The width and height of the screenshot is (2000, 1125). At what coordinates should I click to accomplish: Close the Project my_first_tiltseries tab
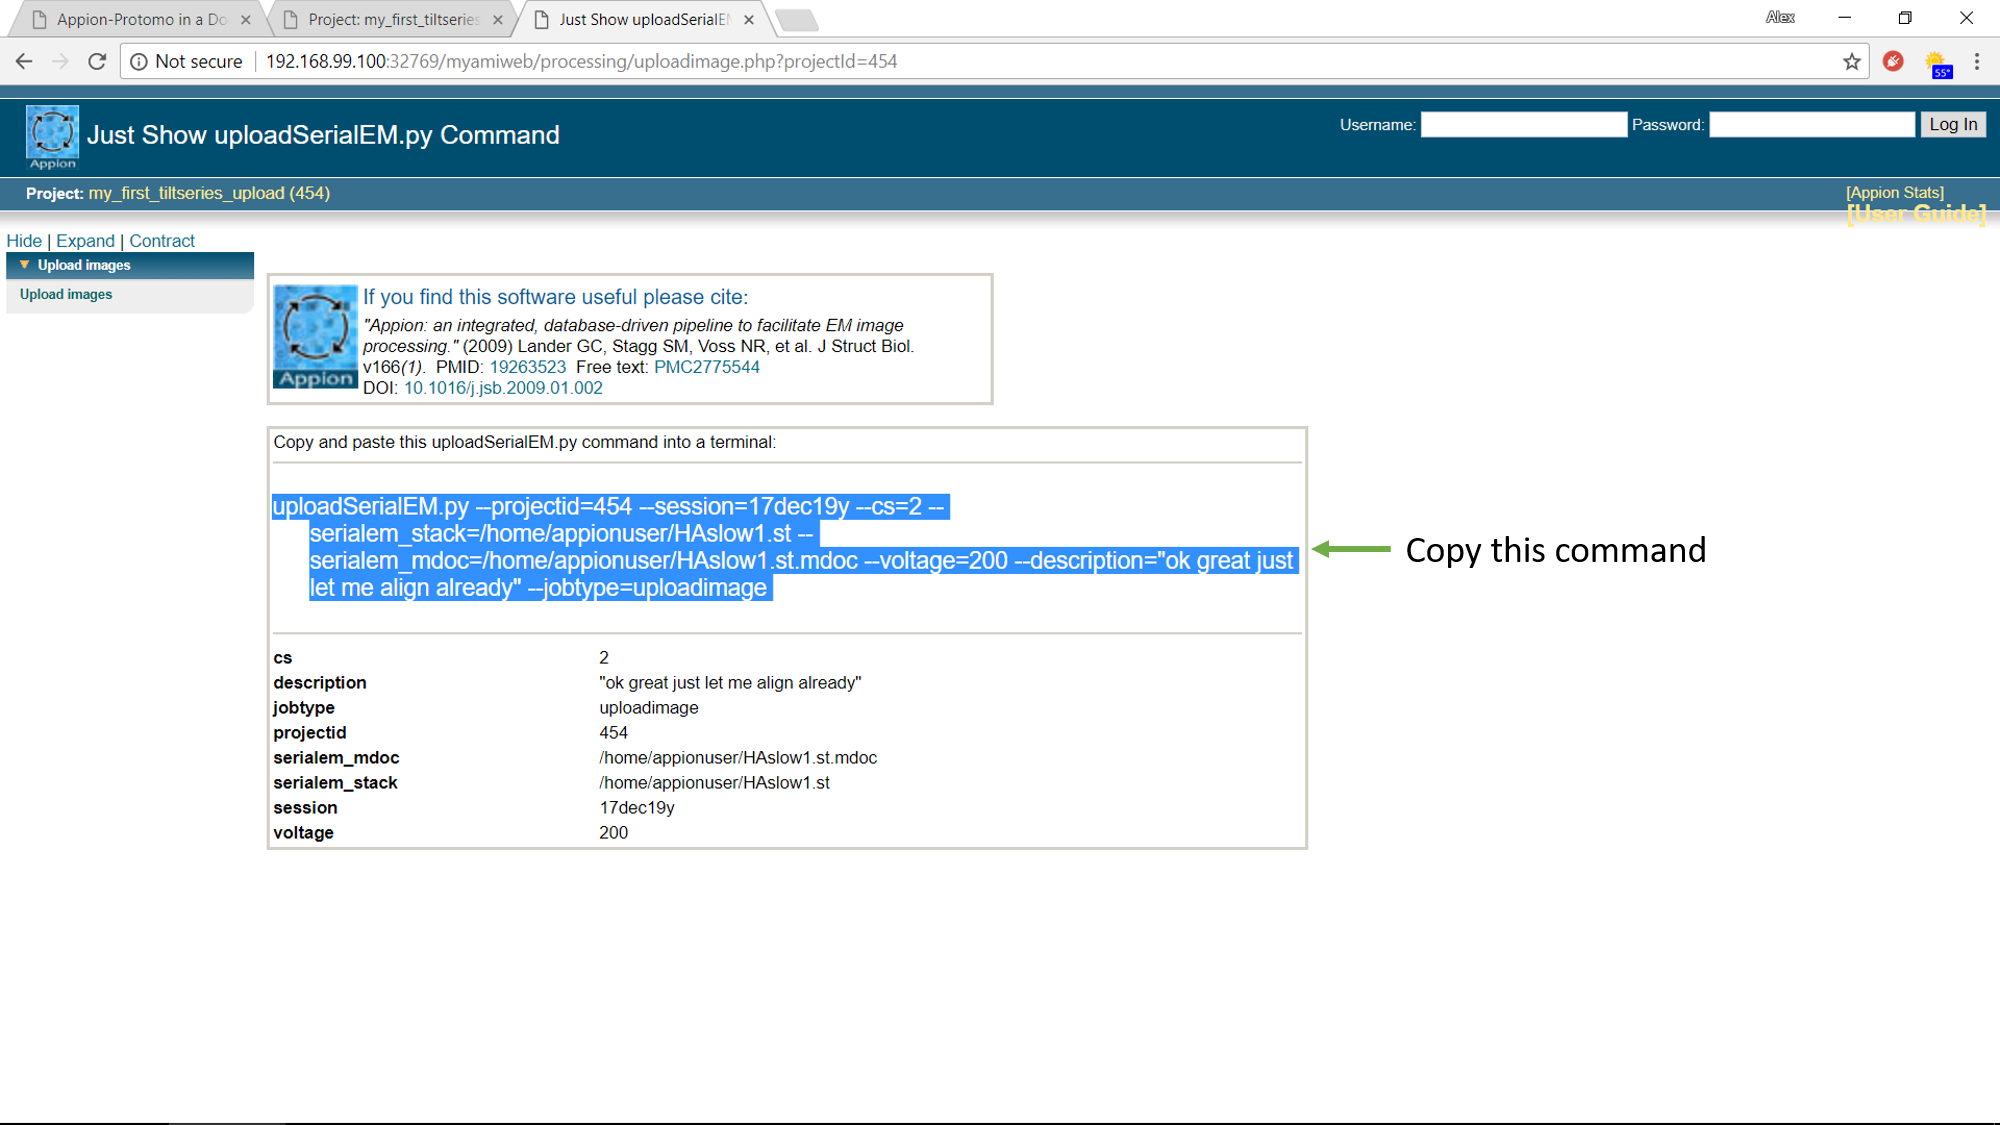498,19
